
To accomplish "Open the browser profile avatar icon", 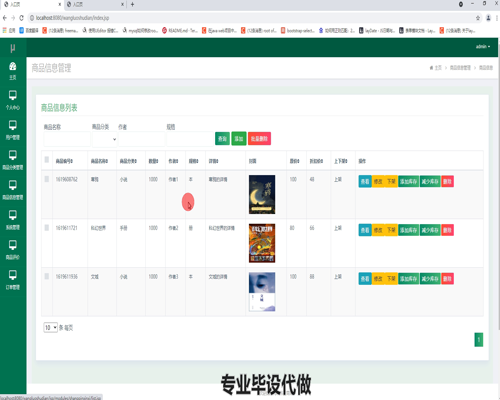I will (488, 18).
